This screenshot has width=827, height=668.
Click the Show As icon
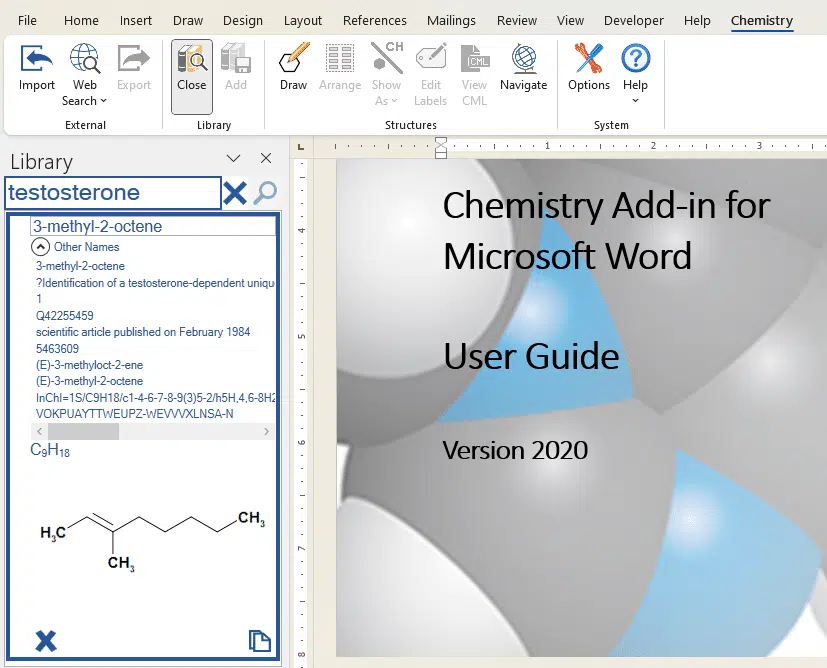pyautogui.click(x=387, y=57)
